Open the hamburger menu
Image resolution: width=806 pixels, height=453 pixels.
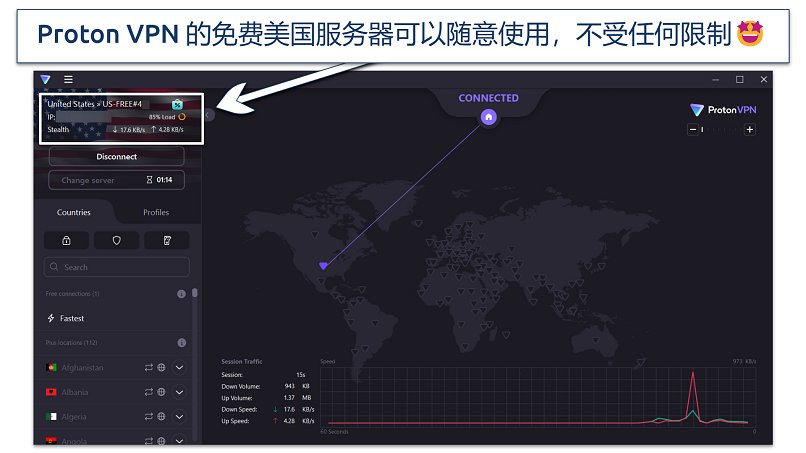pos(68,79)
